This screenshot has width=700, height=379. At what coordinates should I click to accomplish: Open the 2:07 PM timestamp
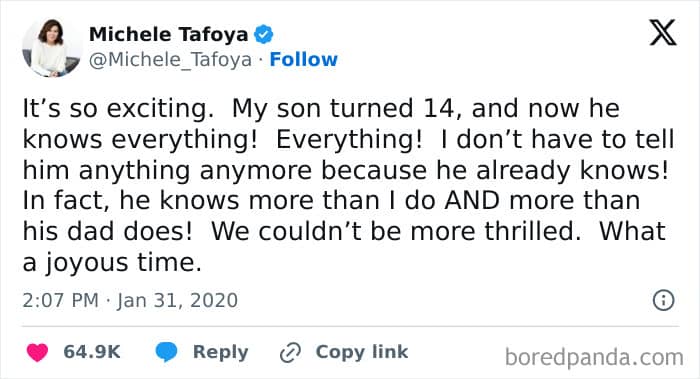coord(60,300)
